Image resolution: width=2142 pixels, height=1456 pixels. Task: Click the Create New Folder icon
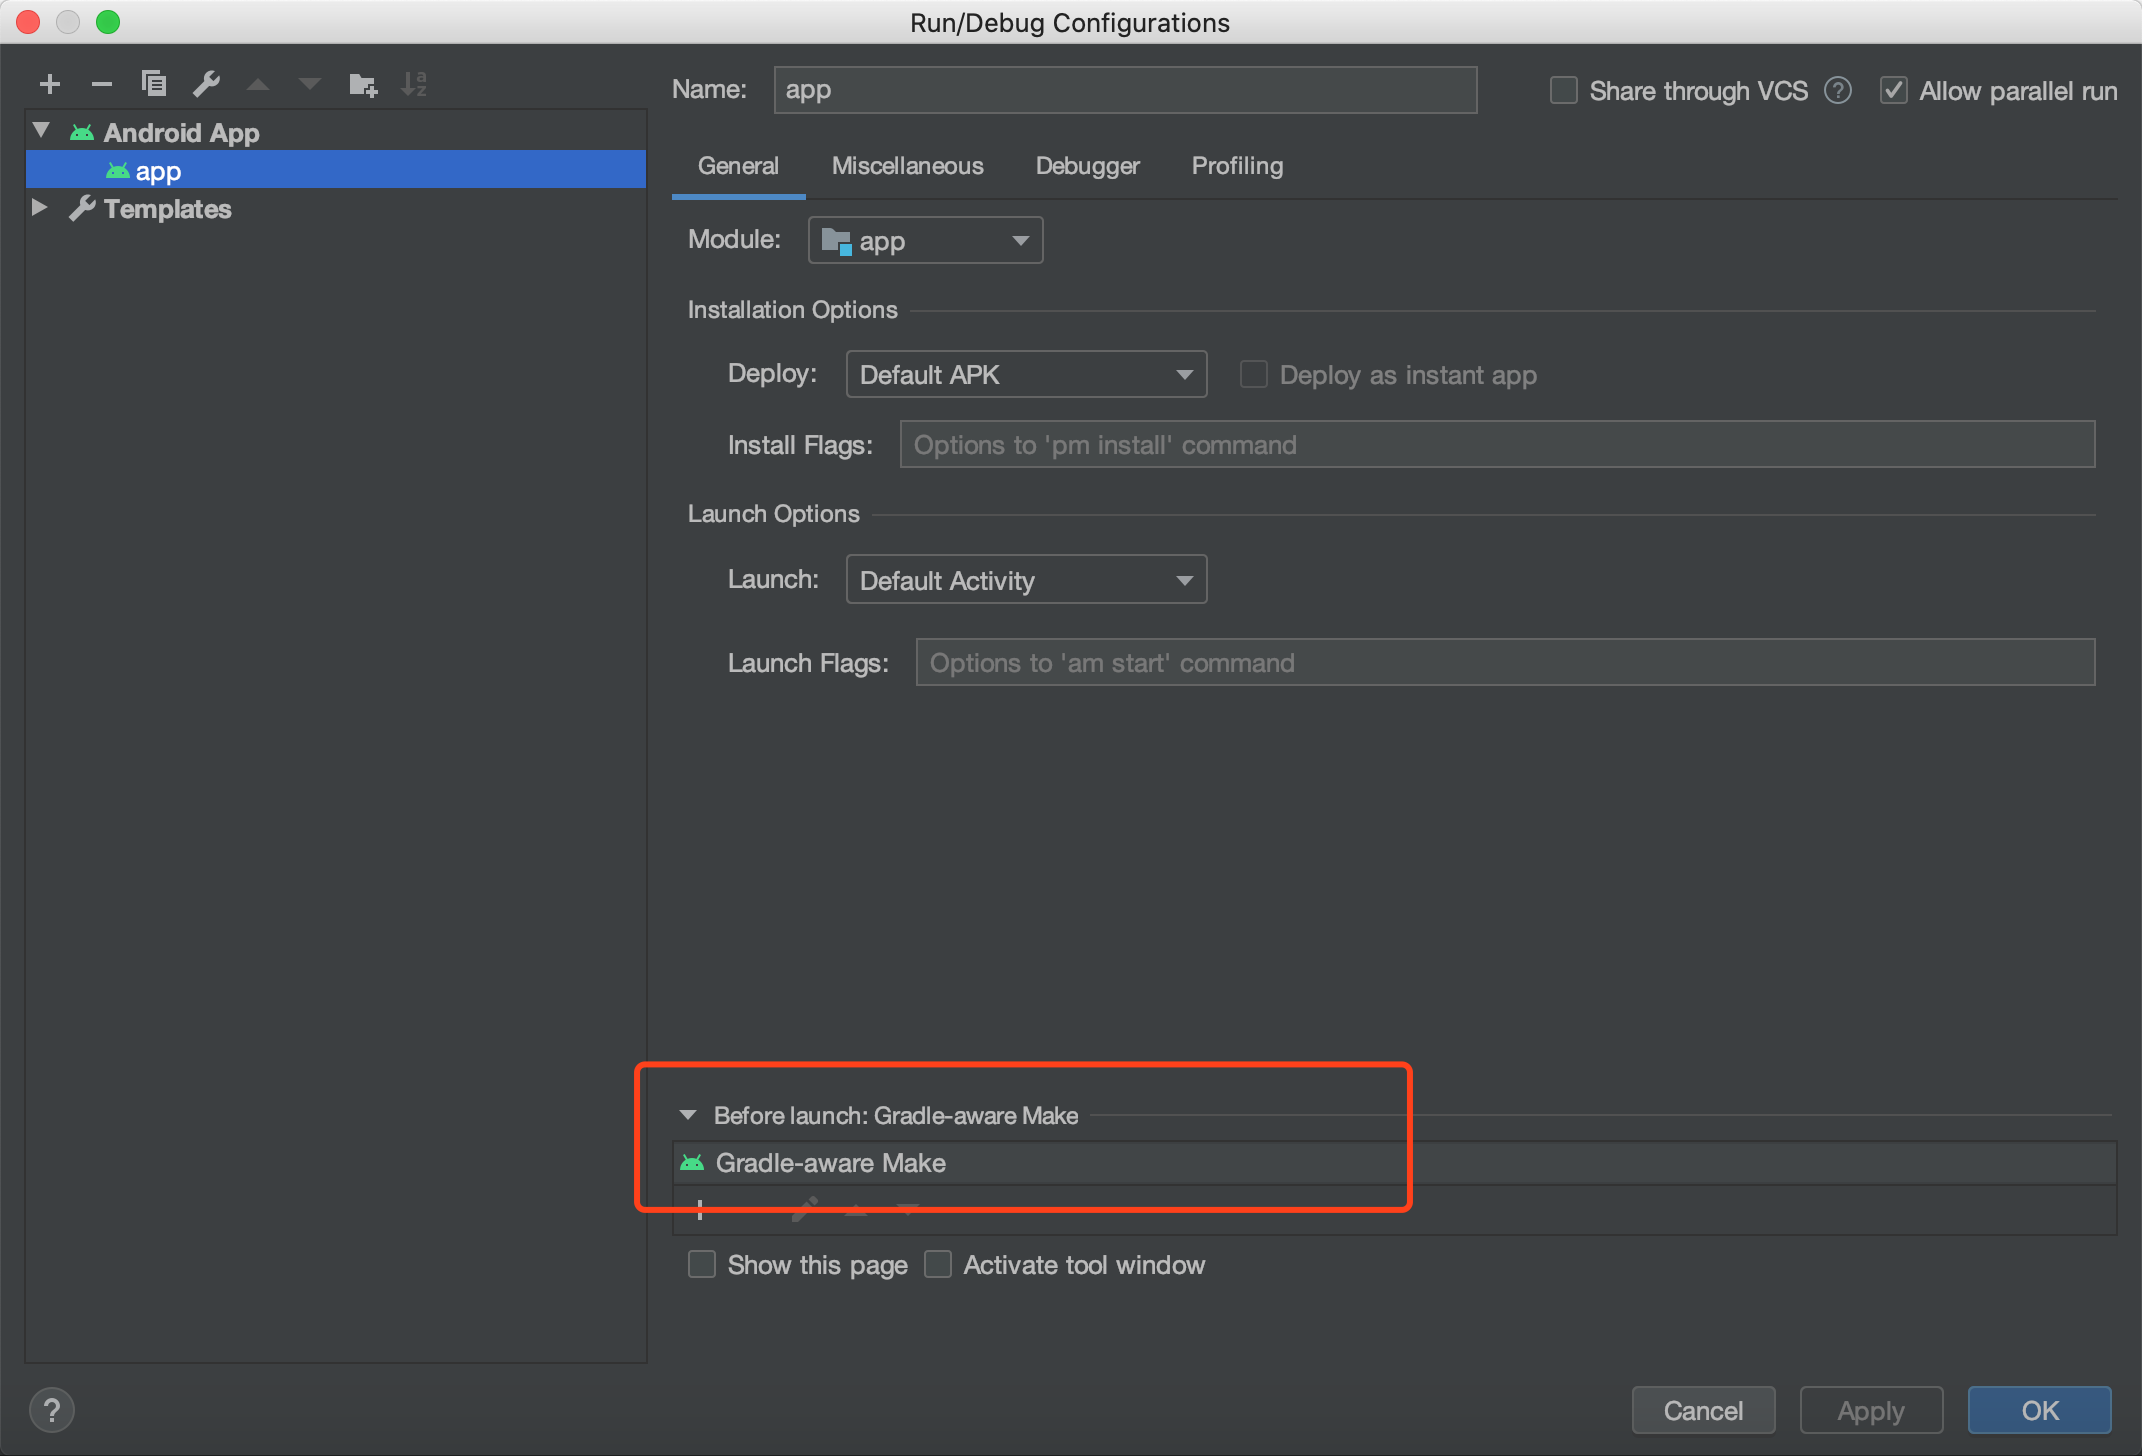(x=362, y=85)
